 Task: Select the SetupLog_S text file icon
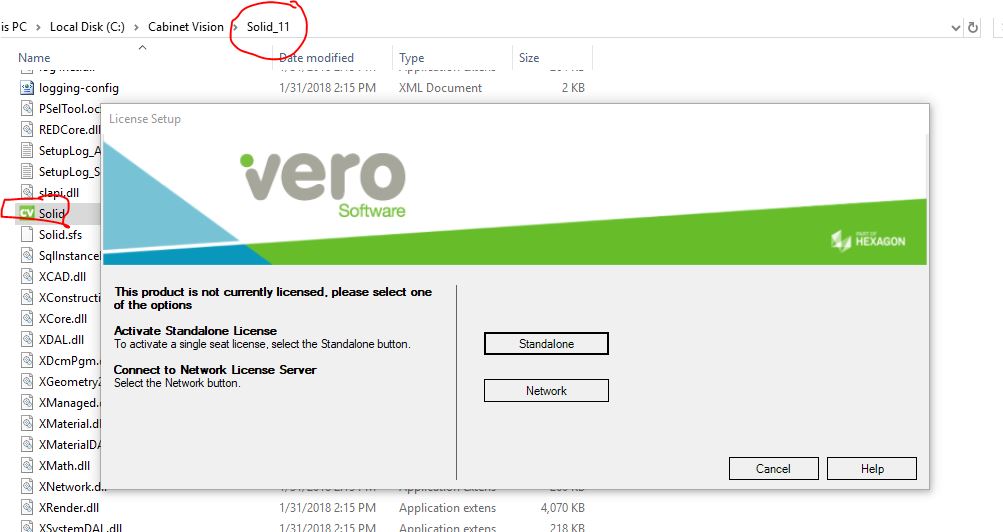[27, 171]
